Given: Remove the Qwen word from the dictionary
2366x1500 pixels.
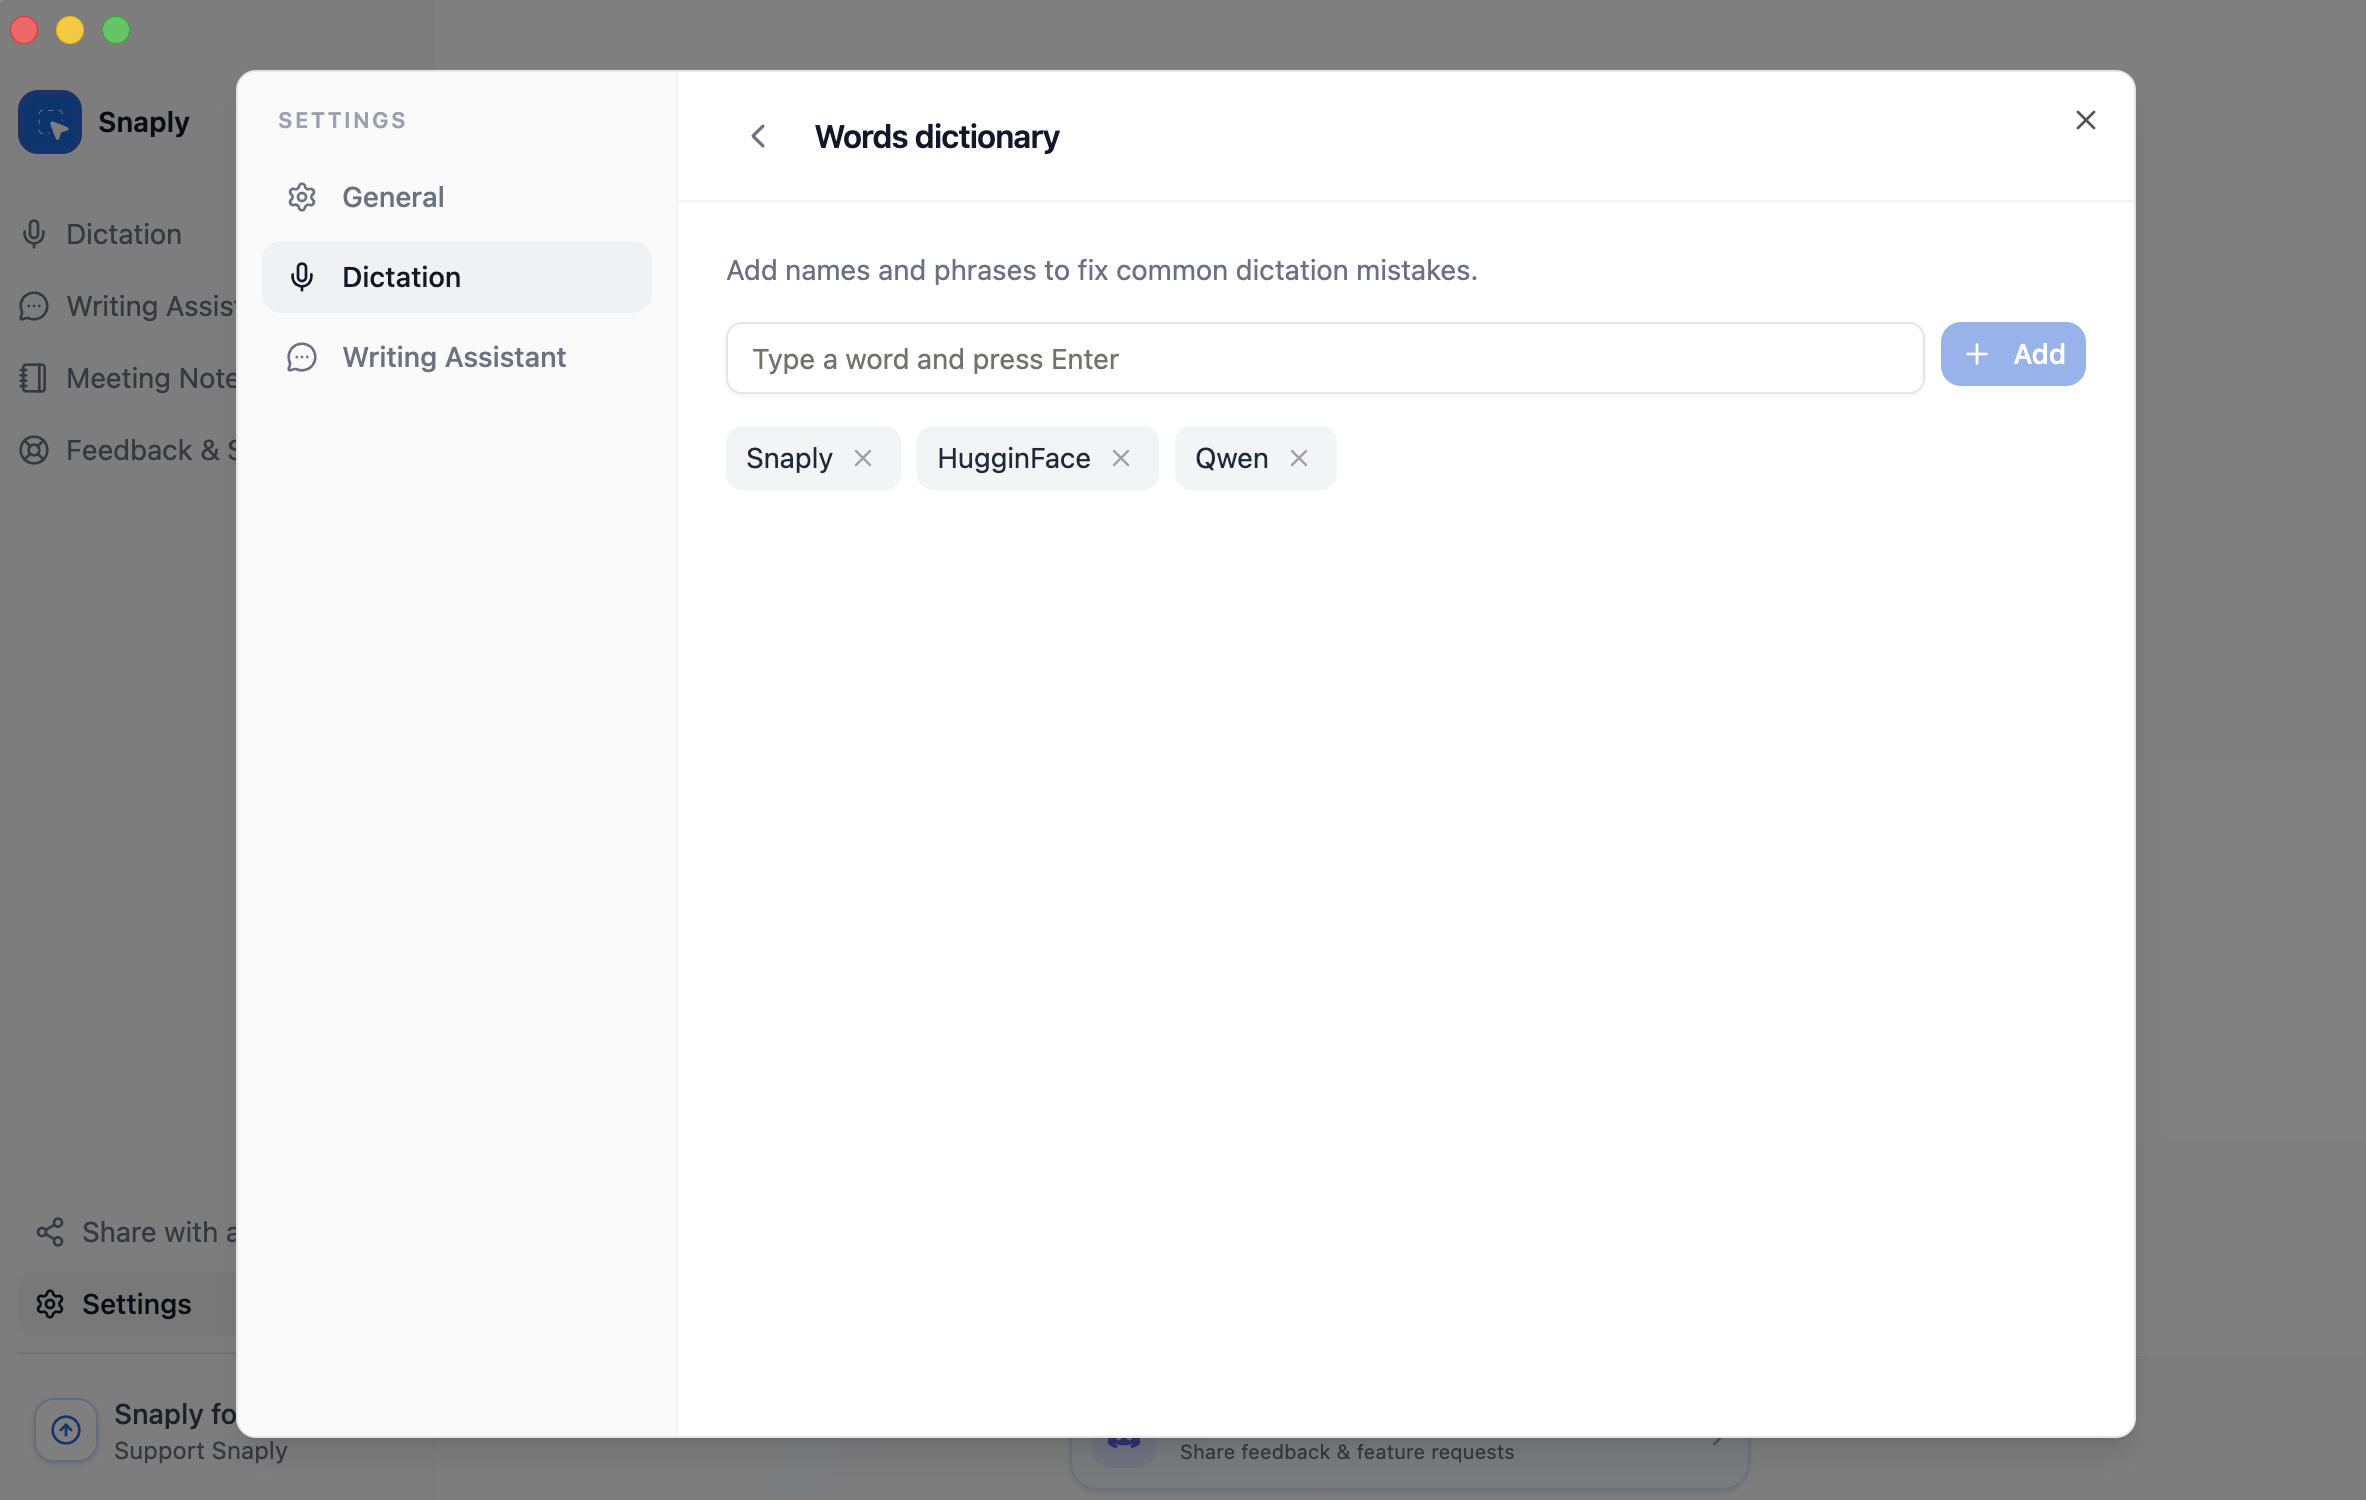Looking at the screenshot, I should 1298,458.
